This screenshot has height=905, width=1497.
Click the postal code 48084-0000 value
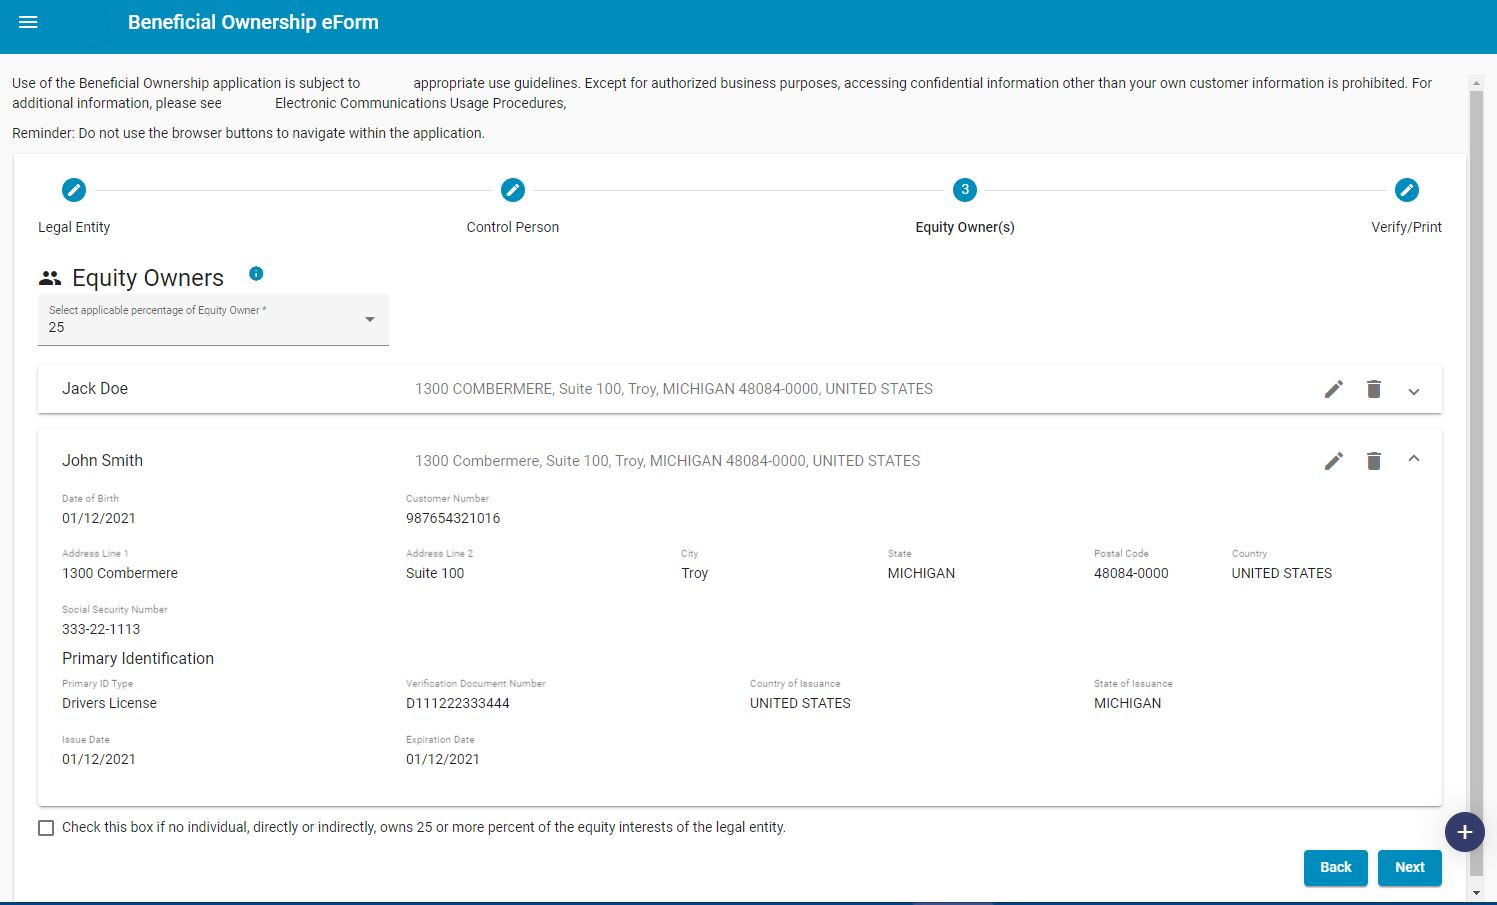[x=1131, y=573]
